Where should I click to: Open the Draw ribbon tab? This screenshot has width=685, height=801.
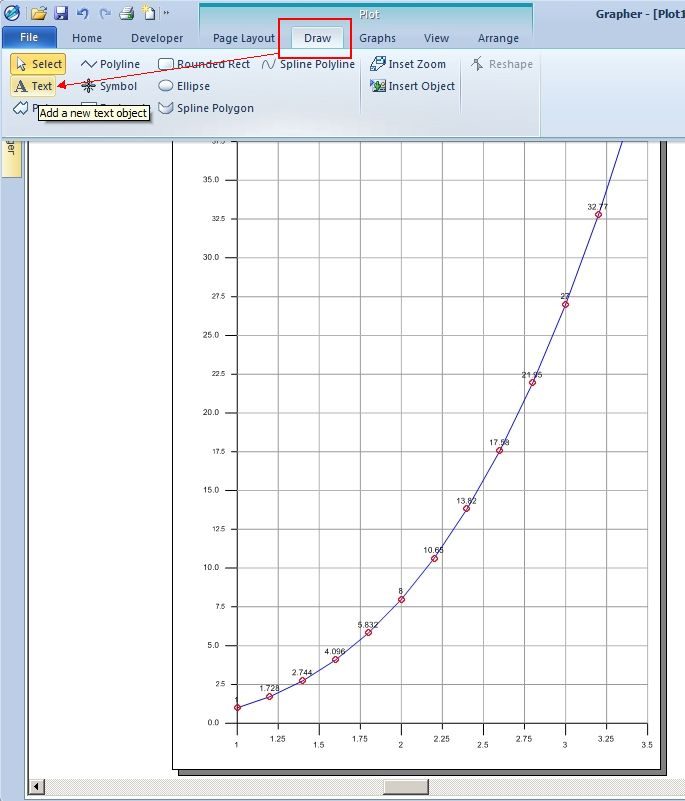click(317, 38)
